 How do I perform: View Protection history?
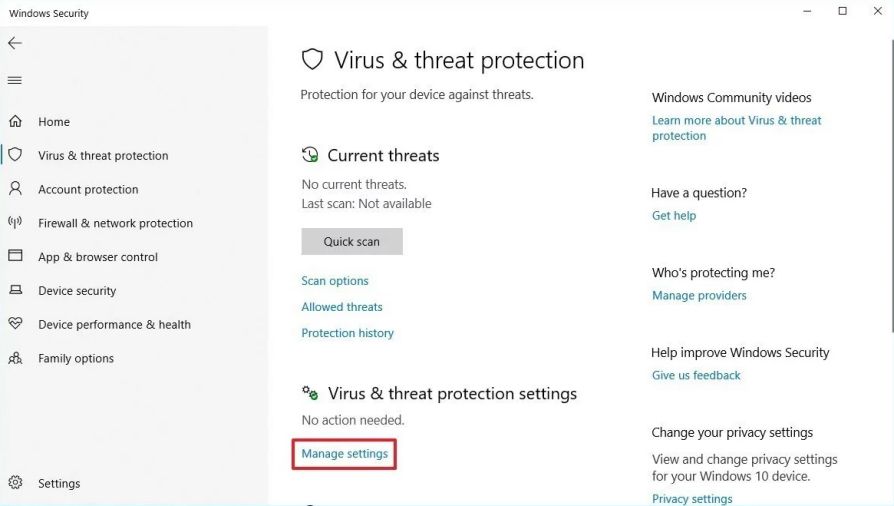pyautogui.click(x=347, y=333)
